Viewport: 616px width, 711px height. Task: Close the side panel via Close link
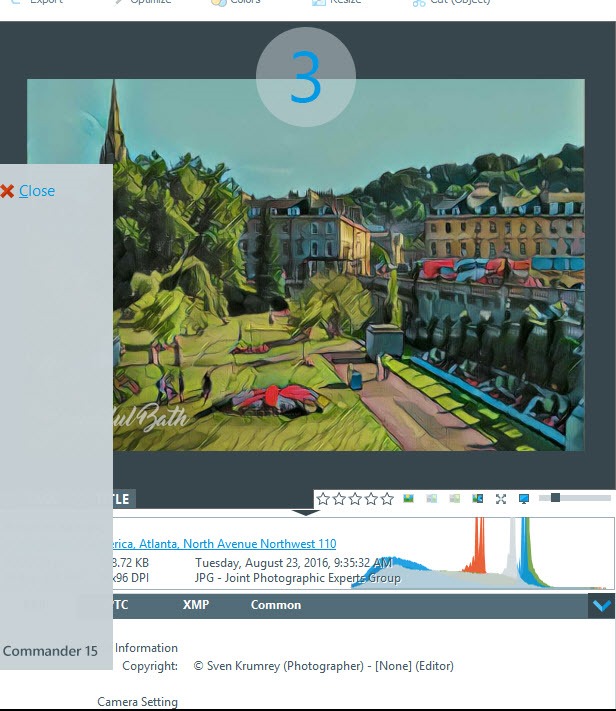[37, 191]
